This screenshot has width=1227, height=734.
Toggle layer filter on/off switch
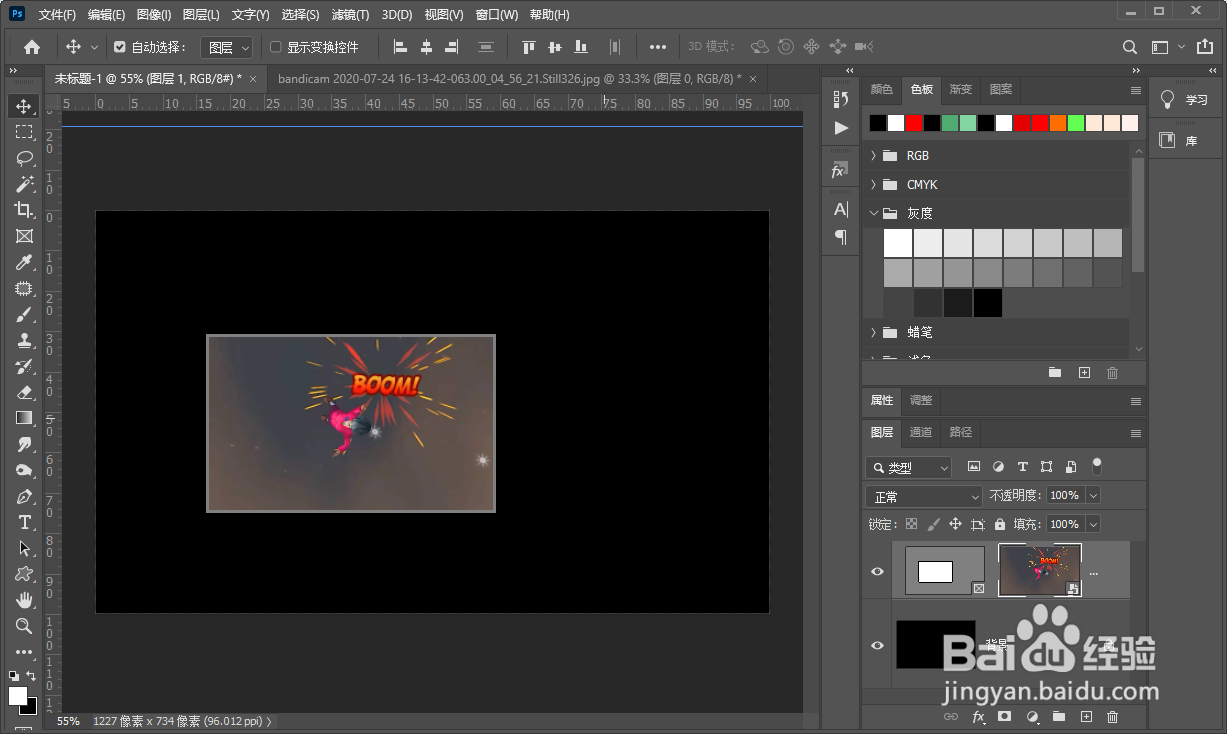point(1097,465)
